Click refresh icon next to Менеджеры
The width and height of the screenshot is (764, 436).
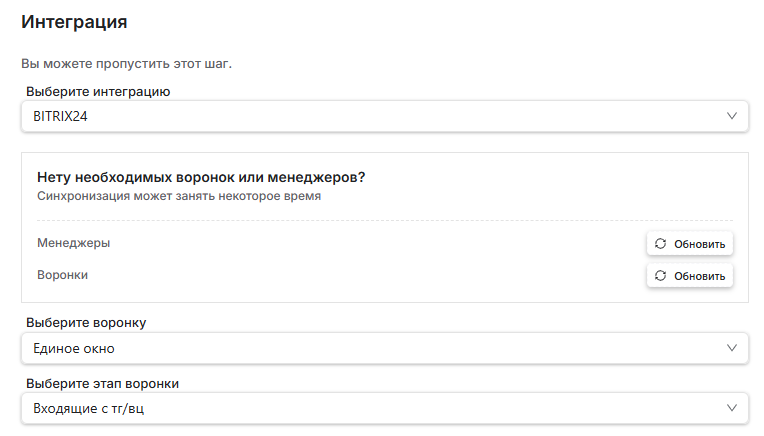tap(660, 243)
